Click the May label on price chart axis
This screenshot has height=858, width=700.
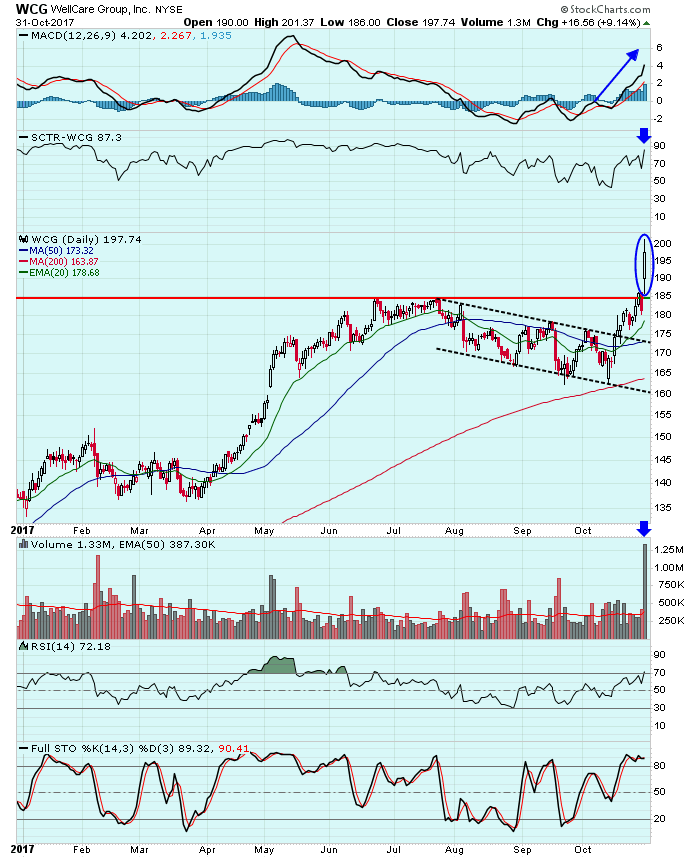(264, 530)
